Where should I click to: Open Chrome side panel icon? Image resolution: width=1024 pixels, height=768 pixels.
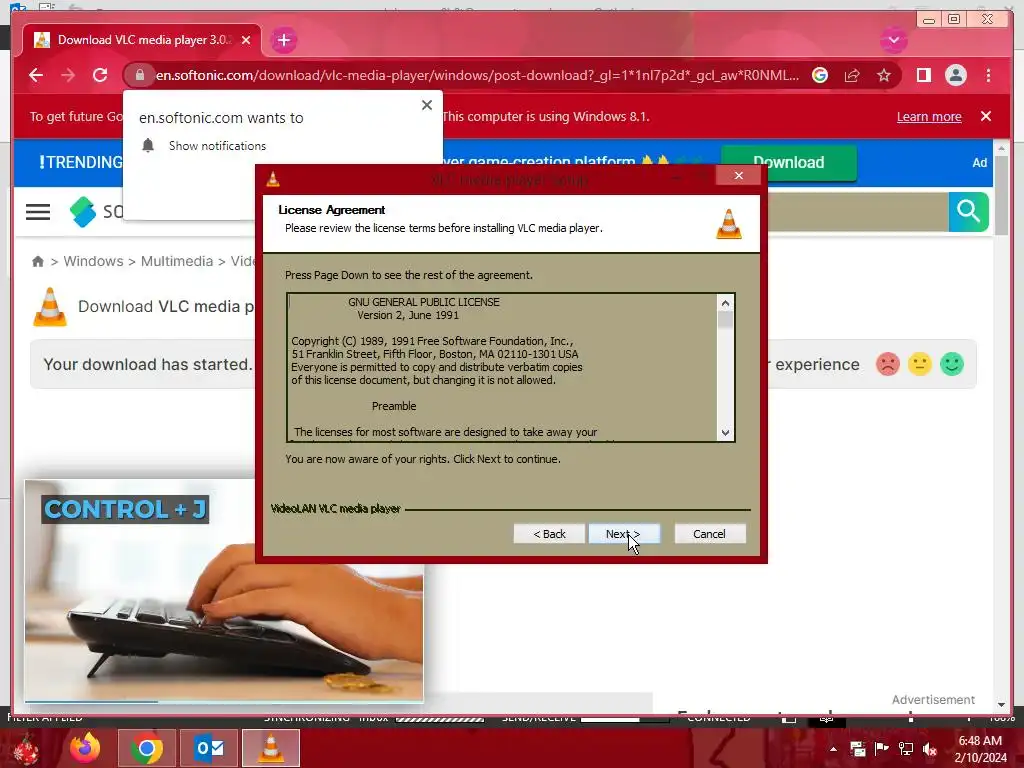point(923,75)
